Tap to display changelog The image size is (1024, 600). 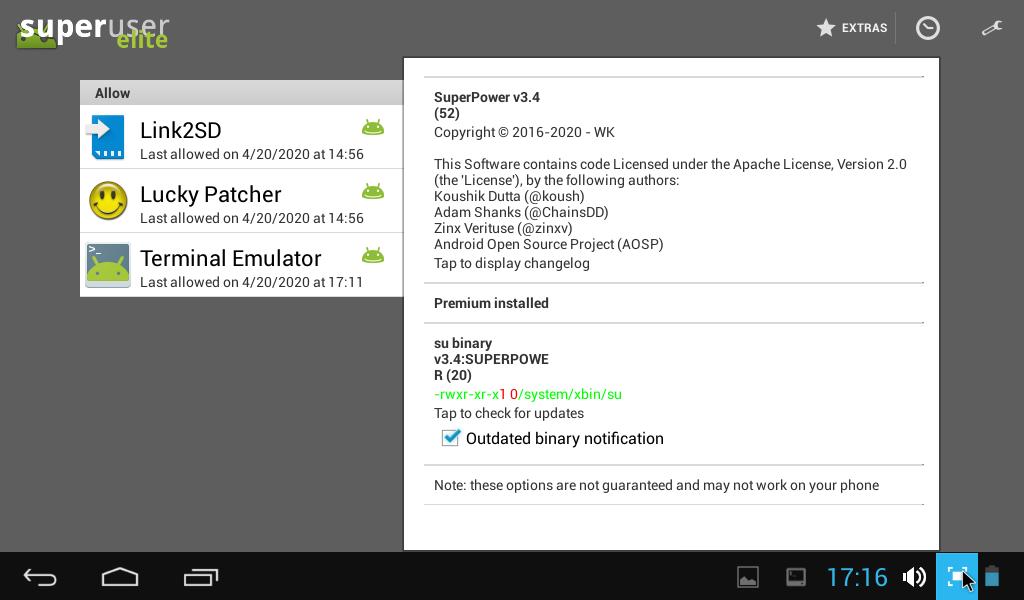click(x=511, y=263)
